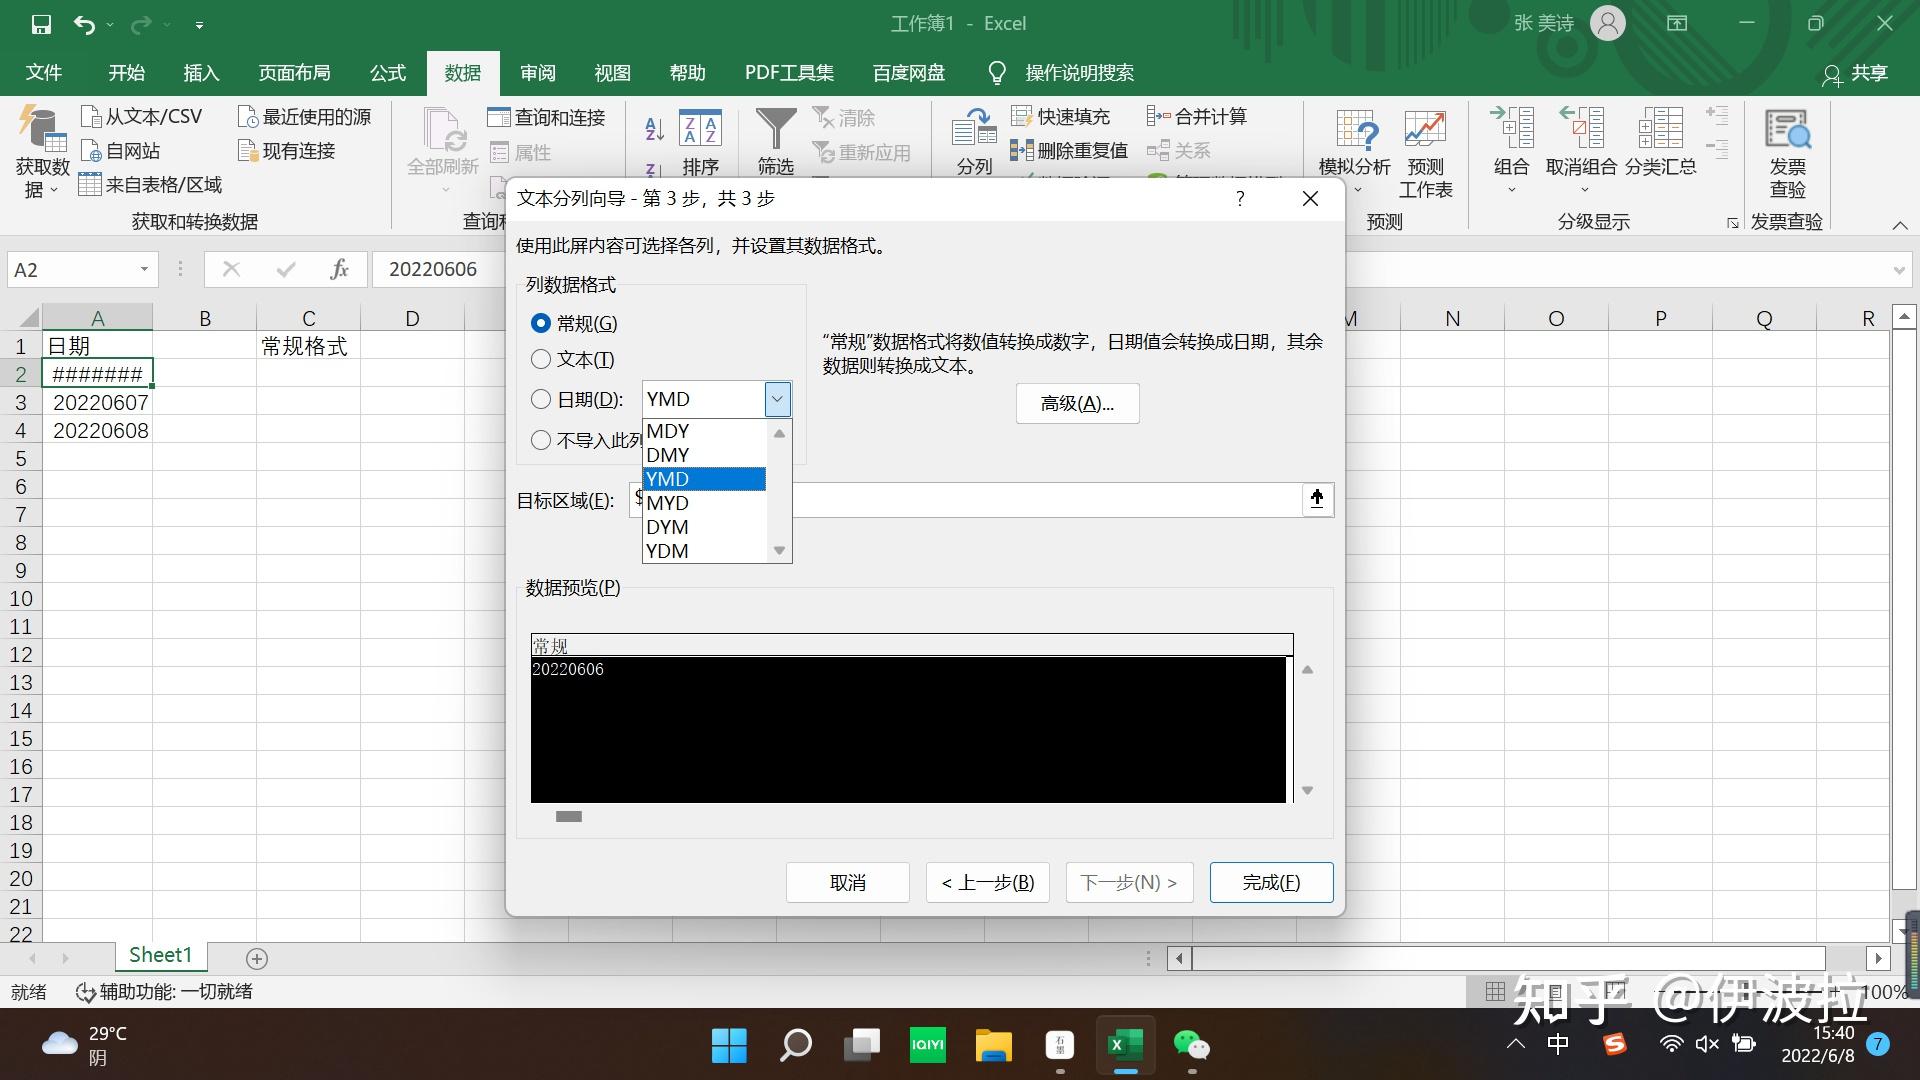Collapse the date format combo box arrow
Viewport: 1920px width, 1080px height.
tap(777, 399)
